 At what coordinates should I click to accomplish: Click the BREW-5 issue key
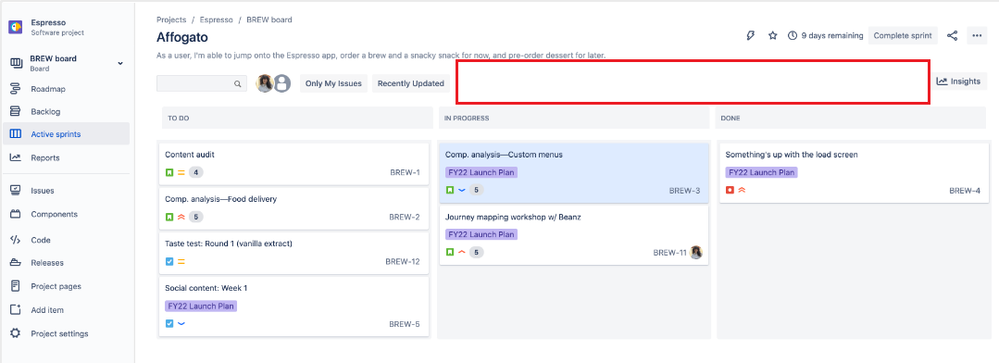tap(405, 324)
